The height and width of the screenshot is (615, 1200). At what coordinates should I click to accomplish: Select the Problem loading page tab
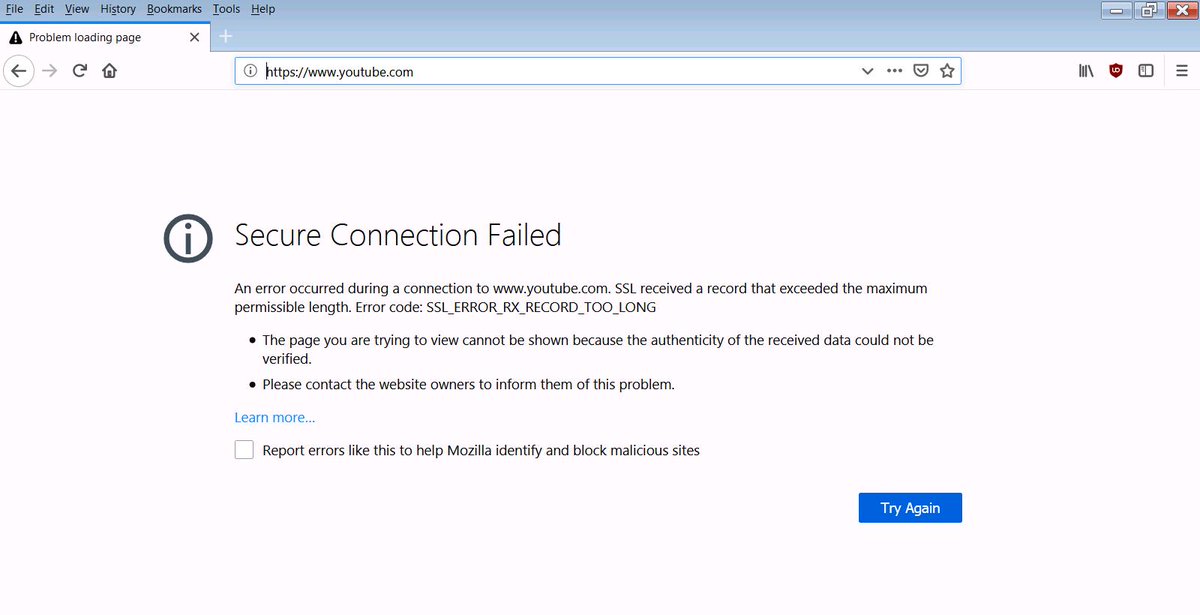point(103,37)
